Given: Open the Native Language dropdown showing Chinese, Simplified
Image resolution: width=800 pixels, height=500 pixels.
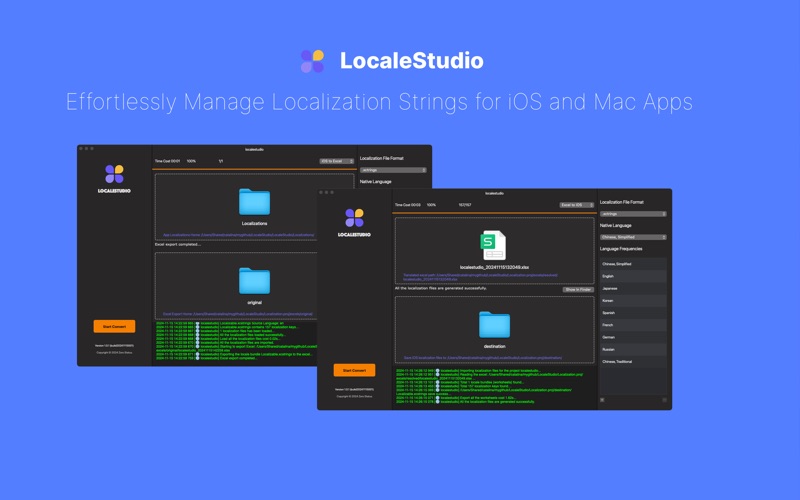Looking at the screenshot, I should tap(633, 237).
